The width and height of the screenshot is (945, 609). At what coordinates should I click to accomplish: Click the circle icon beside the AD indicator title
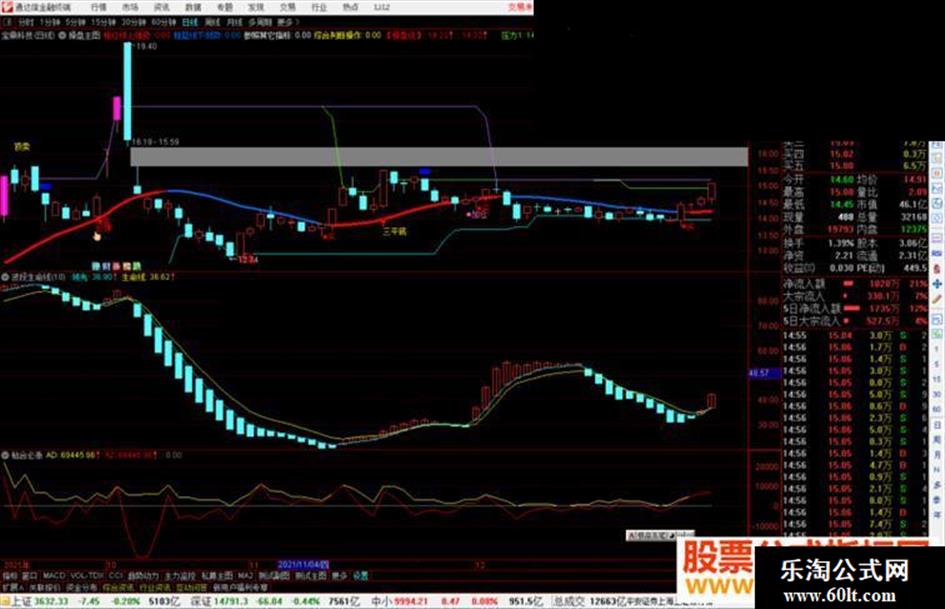pos(5,455)
